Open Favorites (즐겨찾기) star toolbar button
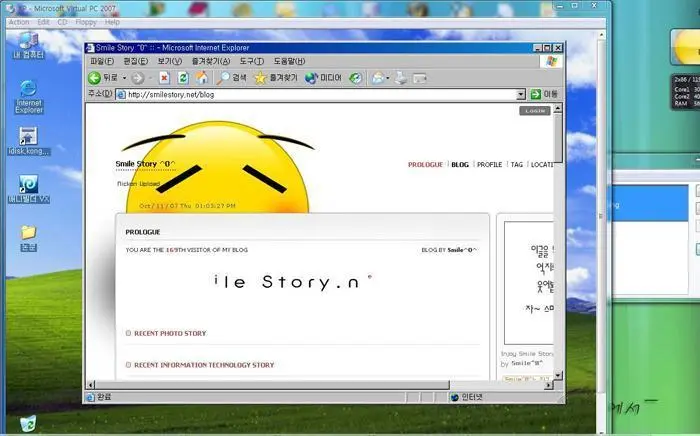Image resolution: width=700 pixels, height=436 pixels. click(x=275, y=78)
